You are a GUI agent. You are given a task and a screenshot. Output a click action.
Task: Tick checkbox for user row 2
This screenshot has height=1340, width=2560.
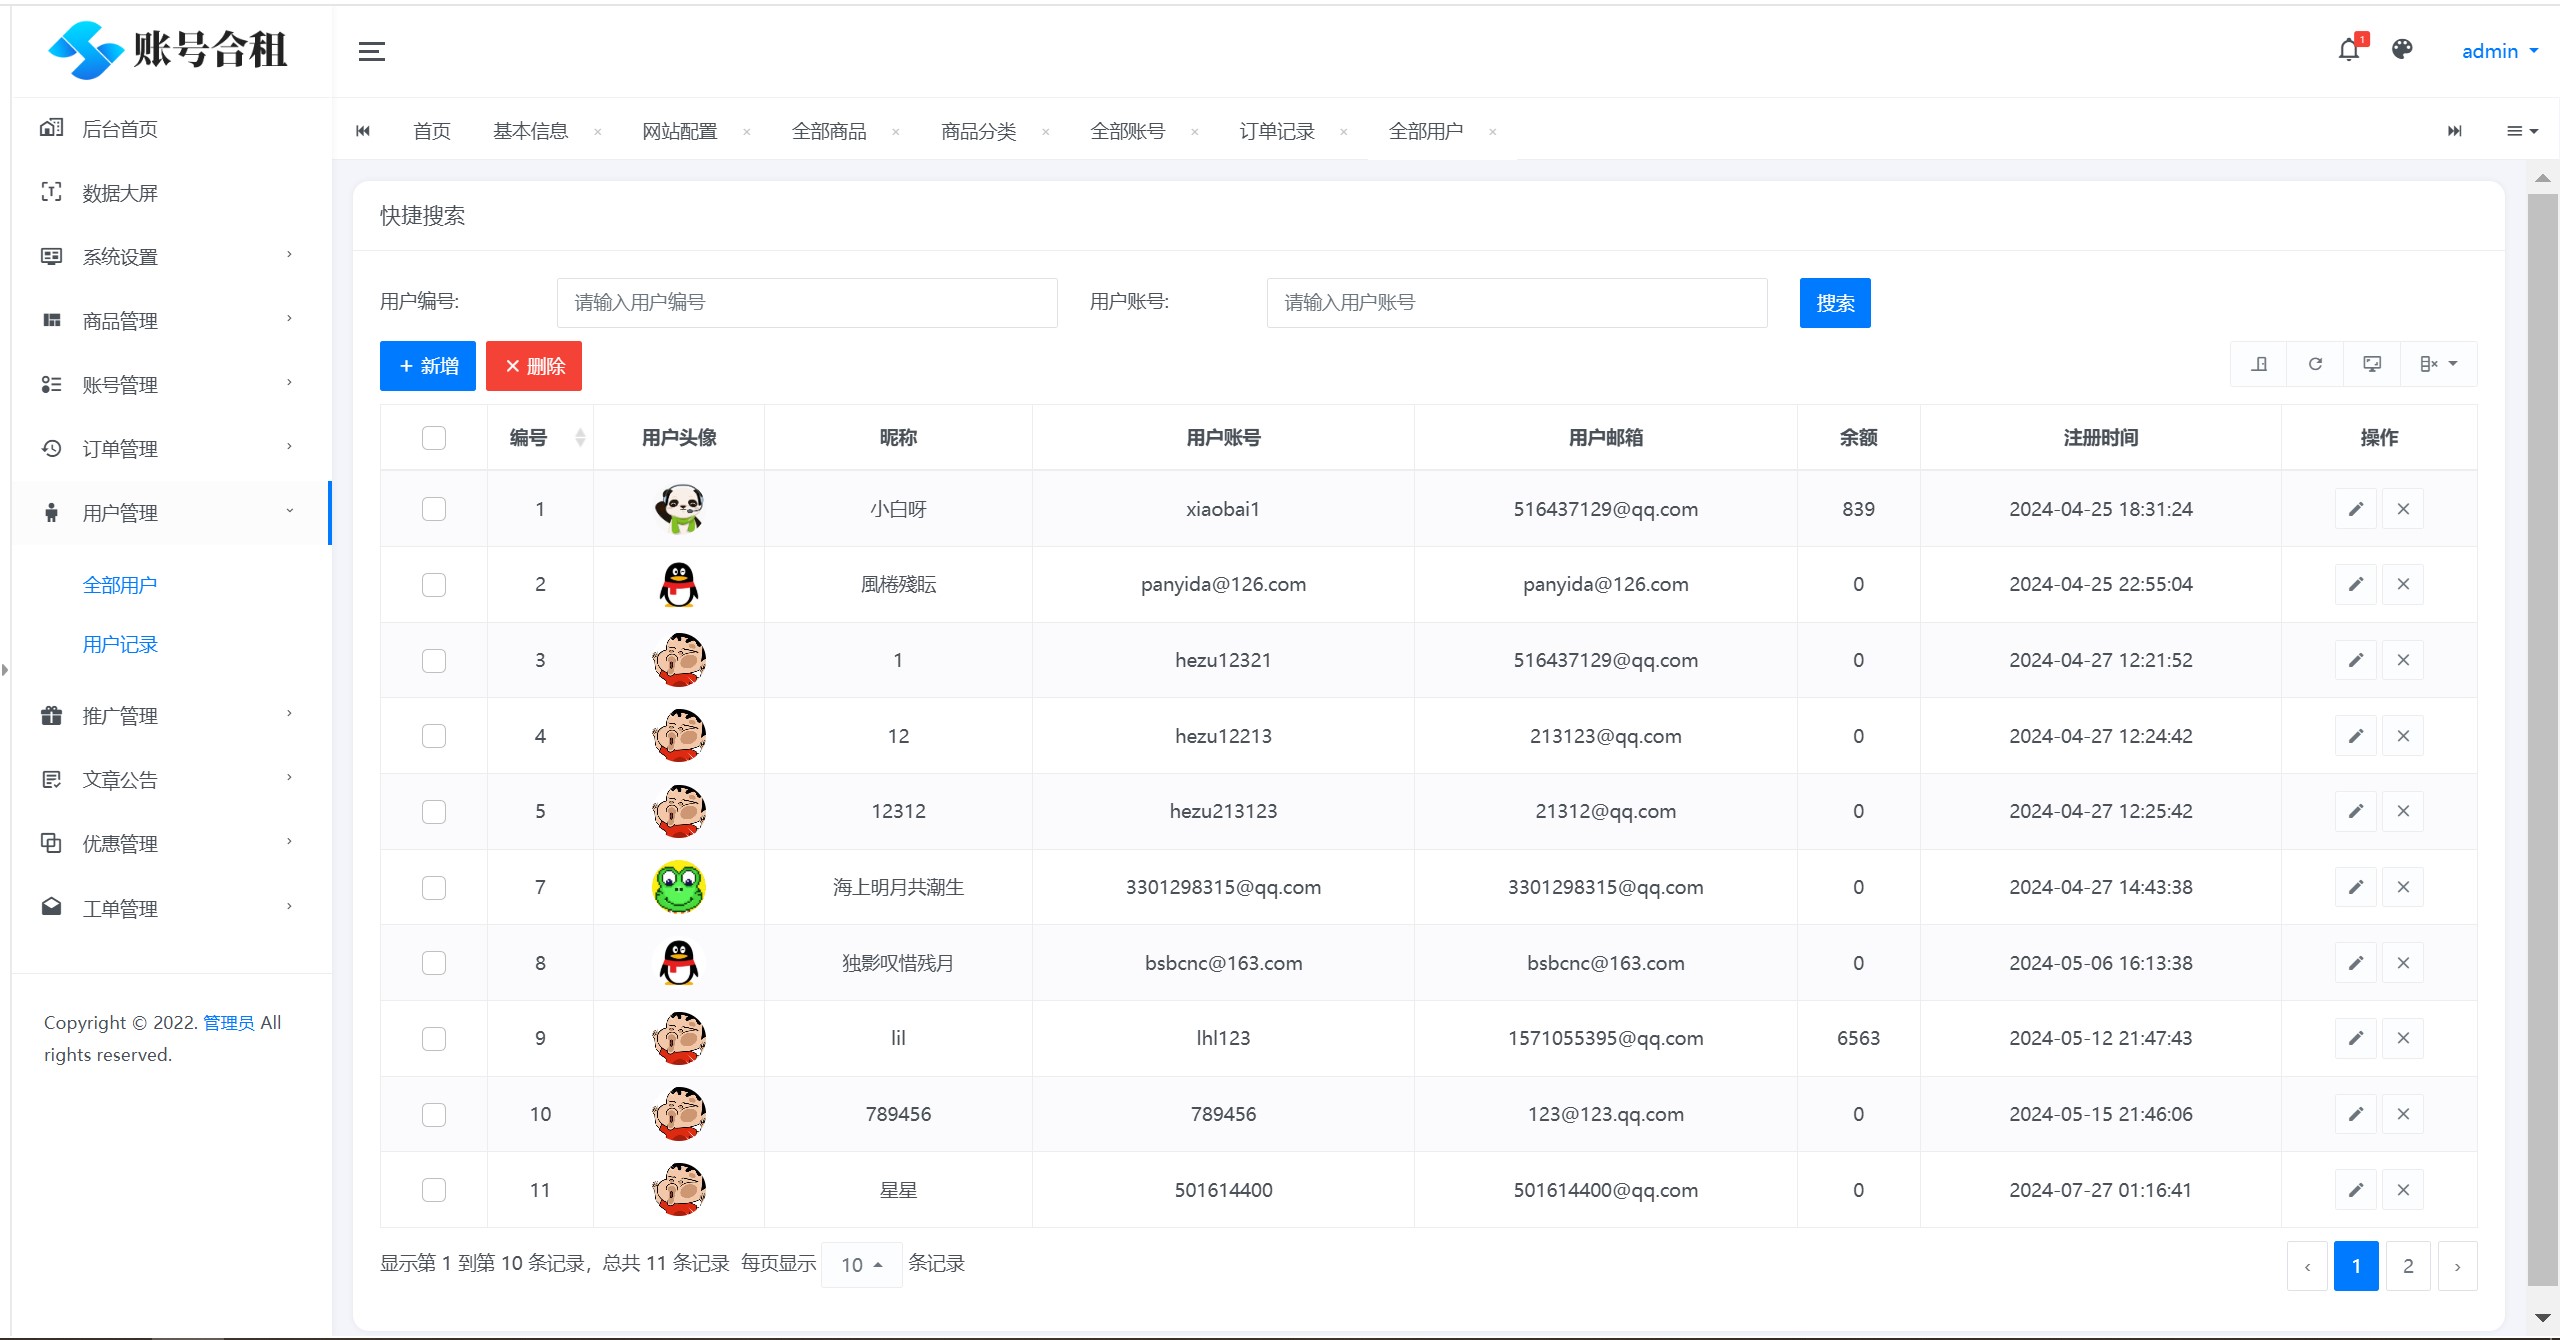[434, 584]
